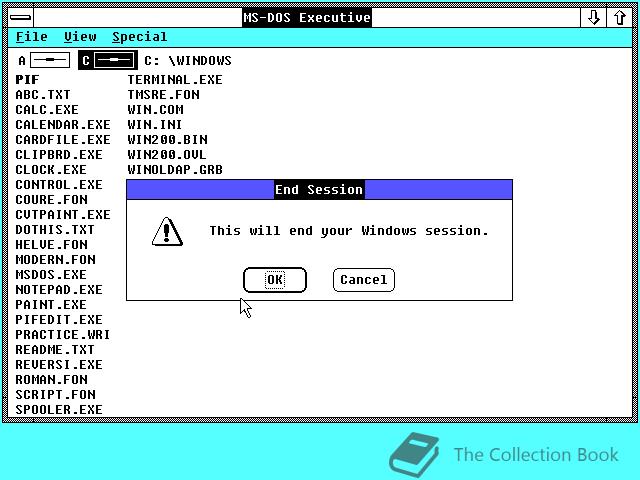Click the minimize down arrow
The height and width of the screenshot is (480, 640).
click(x=593, y=18)
